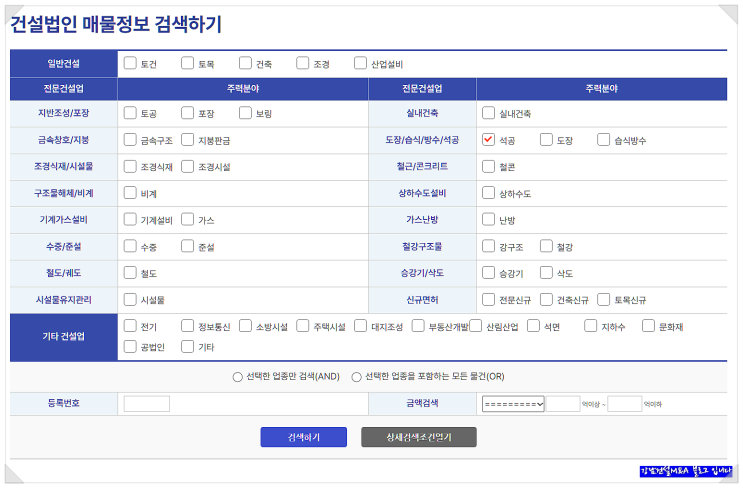This screenshot has height=488, width=743.
Task: Enable the 공법인 checkbox
Action: click(x=130, y=346)
